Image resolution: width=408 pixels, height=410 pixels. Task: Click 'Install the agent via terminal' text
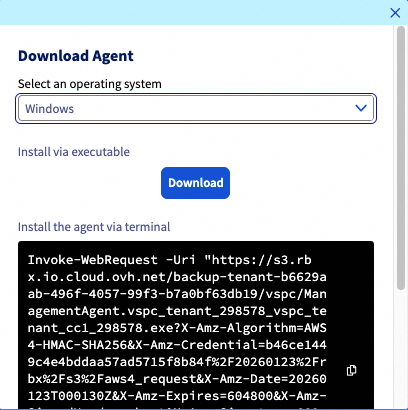click(94, 227)
